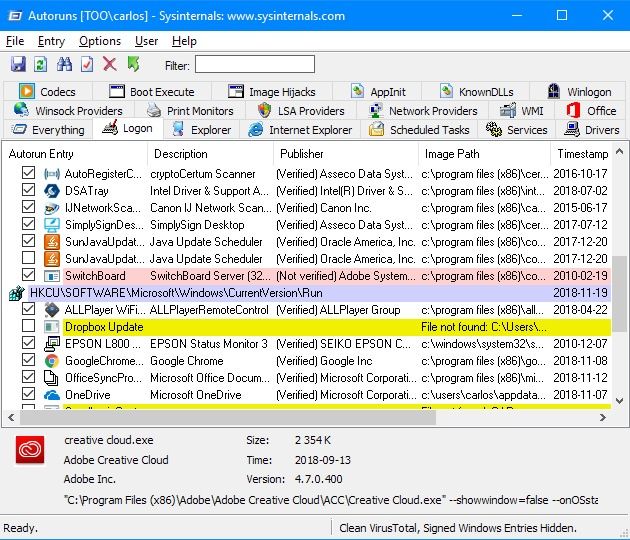The width and height of the screenshot is (630, 540).
Task: Select the Dropbox Update highlighted row
Action: point(337,327)
